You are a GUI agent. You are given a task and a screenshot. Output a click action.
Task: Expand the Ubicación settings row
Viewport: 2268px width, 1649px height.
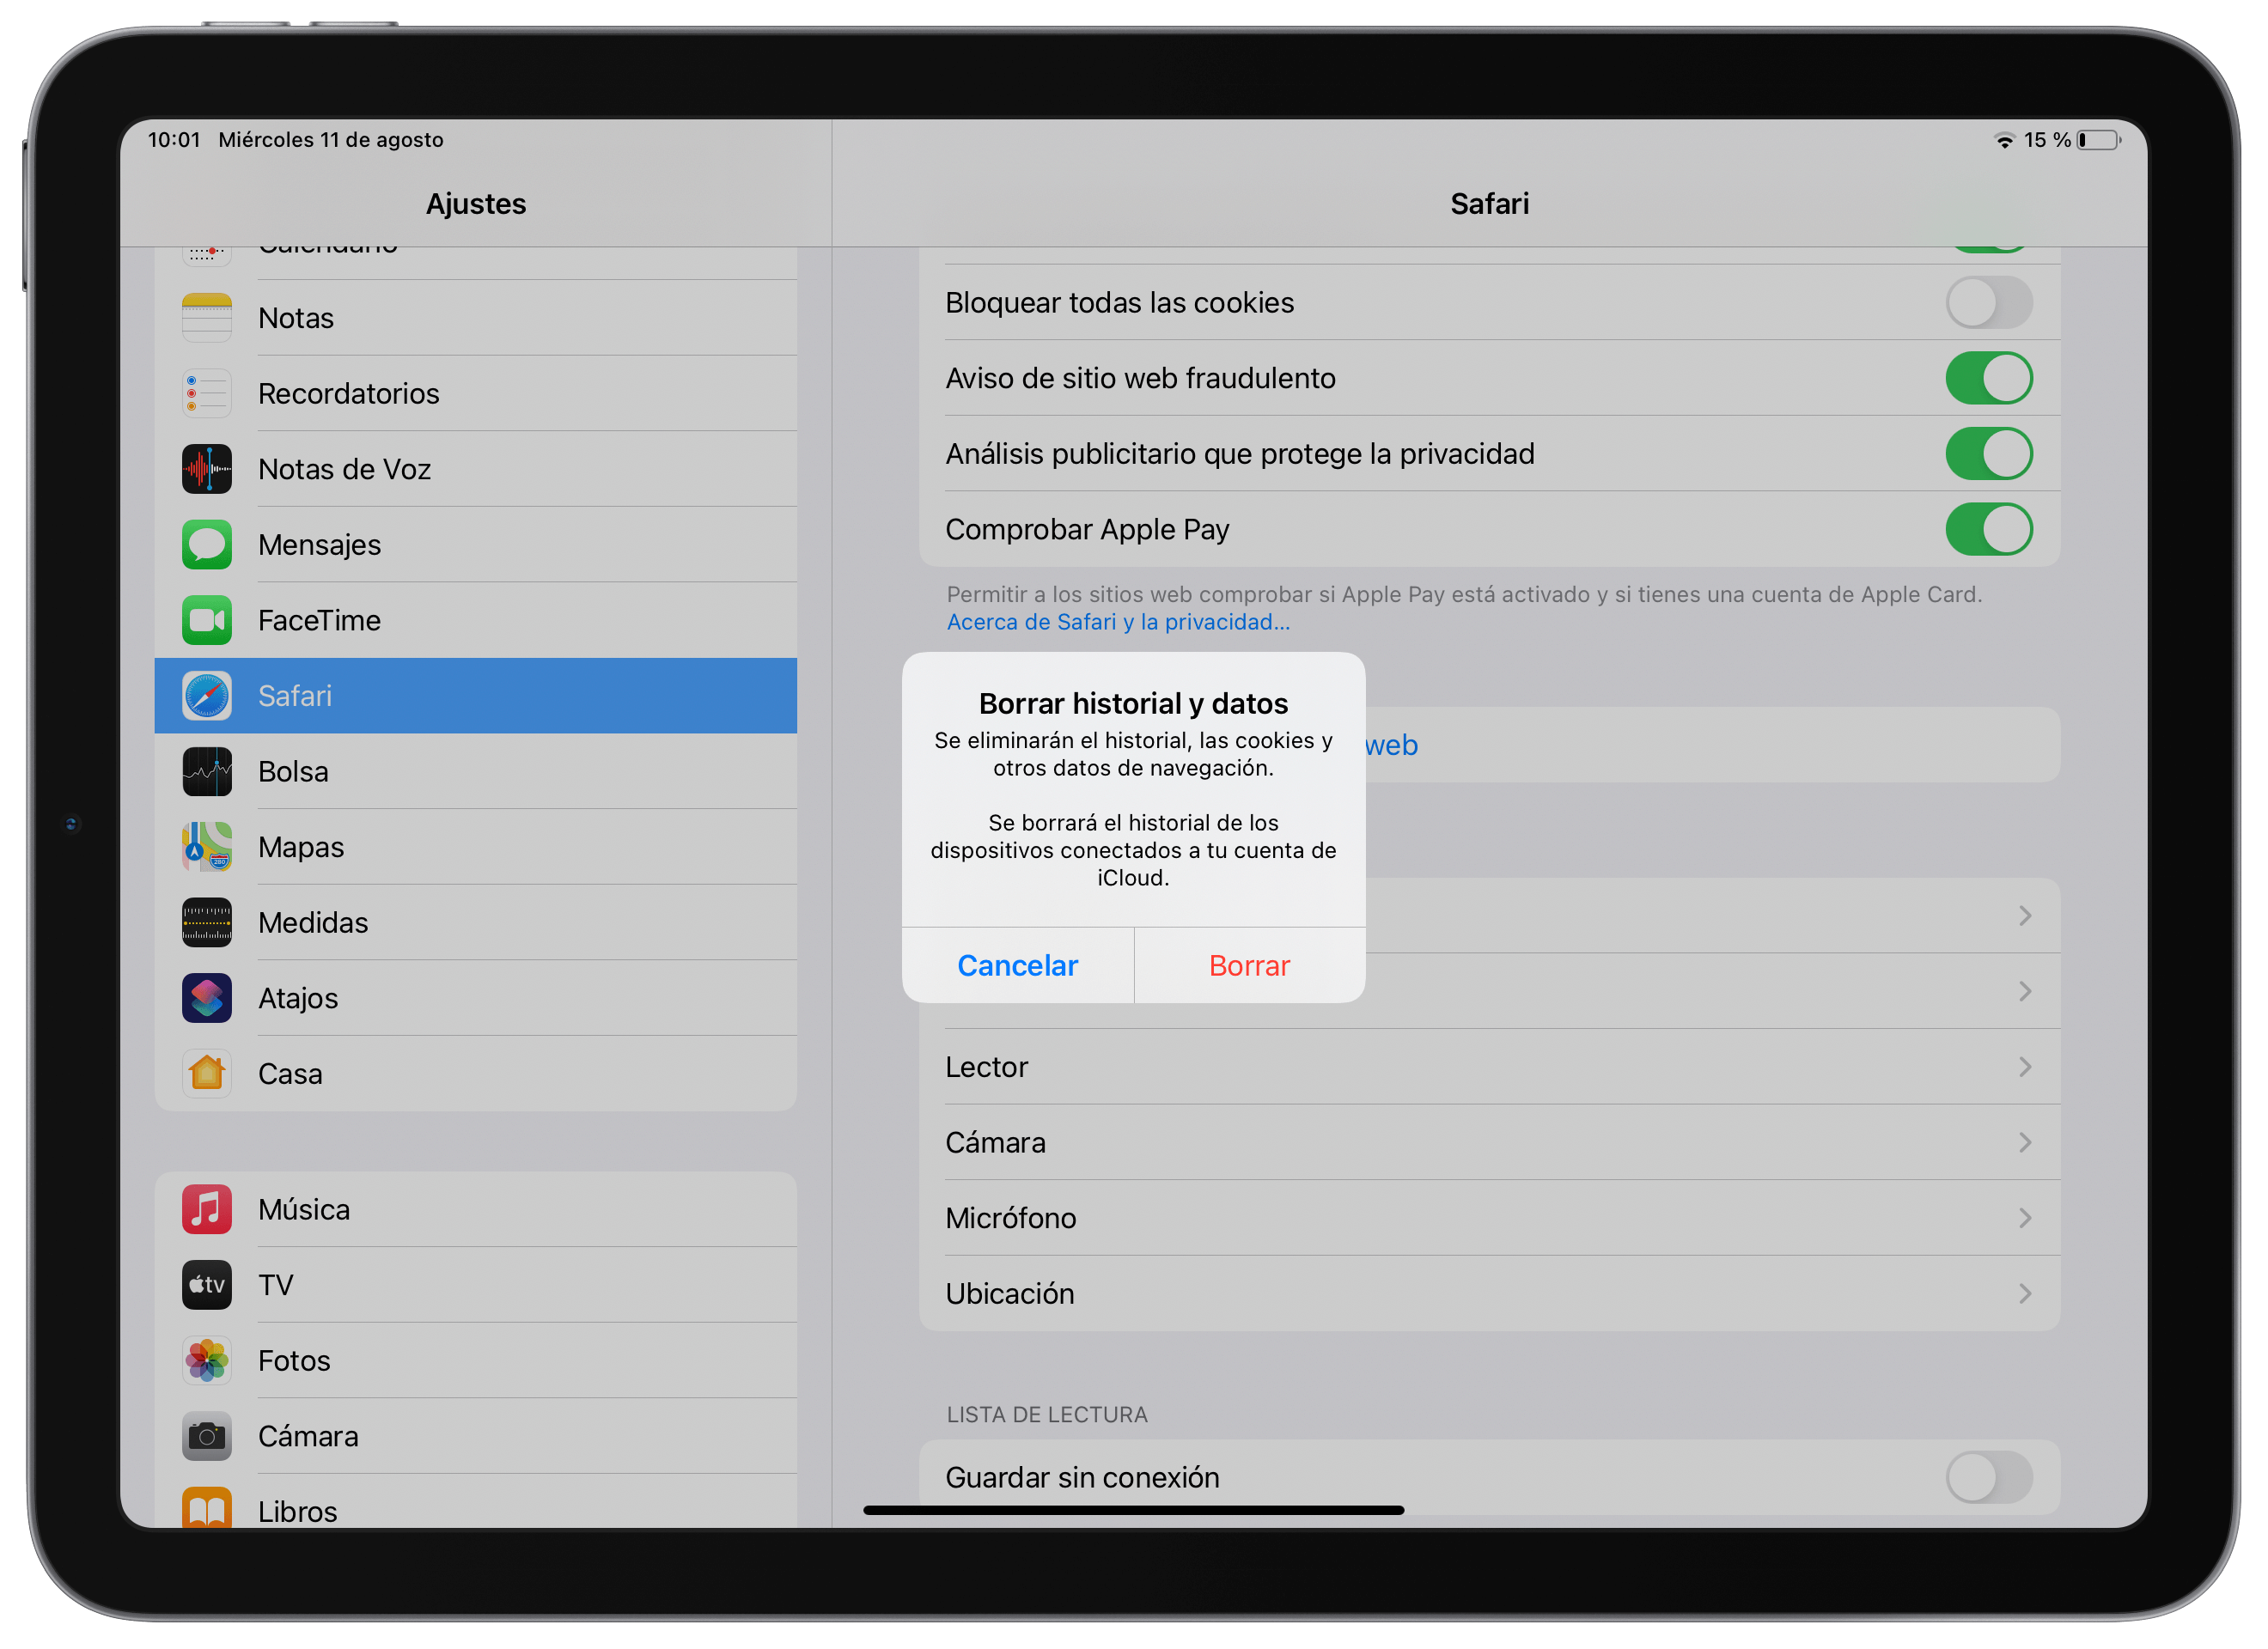click(2026, 1293)
